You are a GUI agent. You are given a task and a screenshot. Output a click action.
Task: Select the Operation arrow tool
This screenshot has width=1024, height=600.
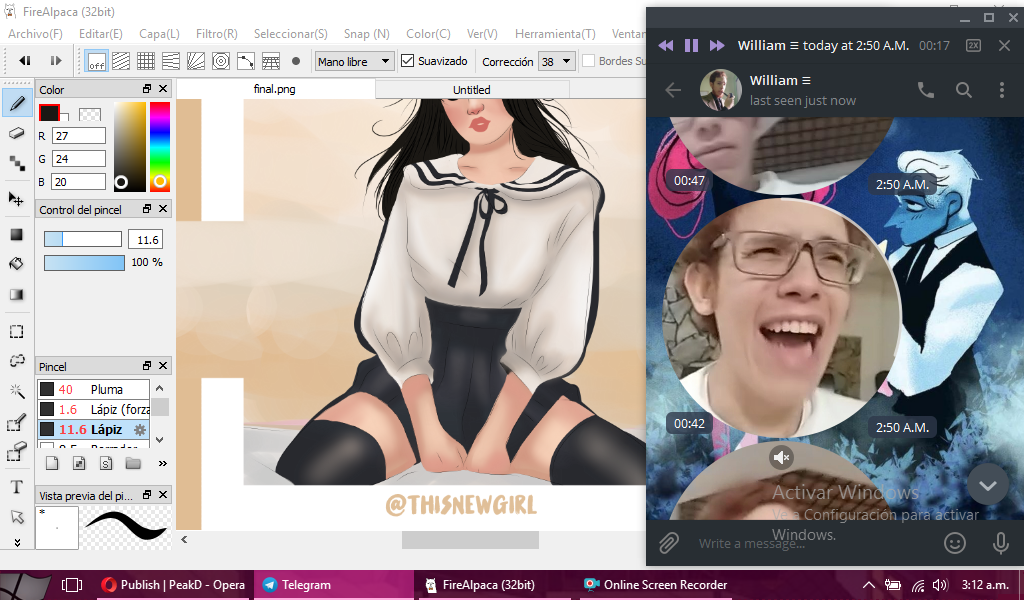pos(17,517)
